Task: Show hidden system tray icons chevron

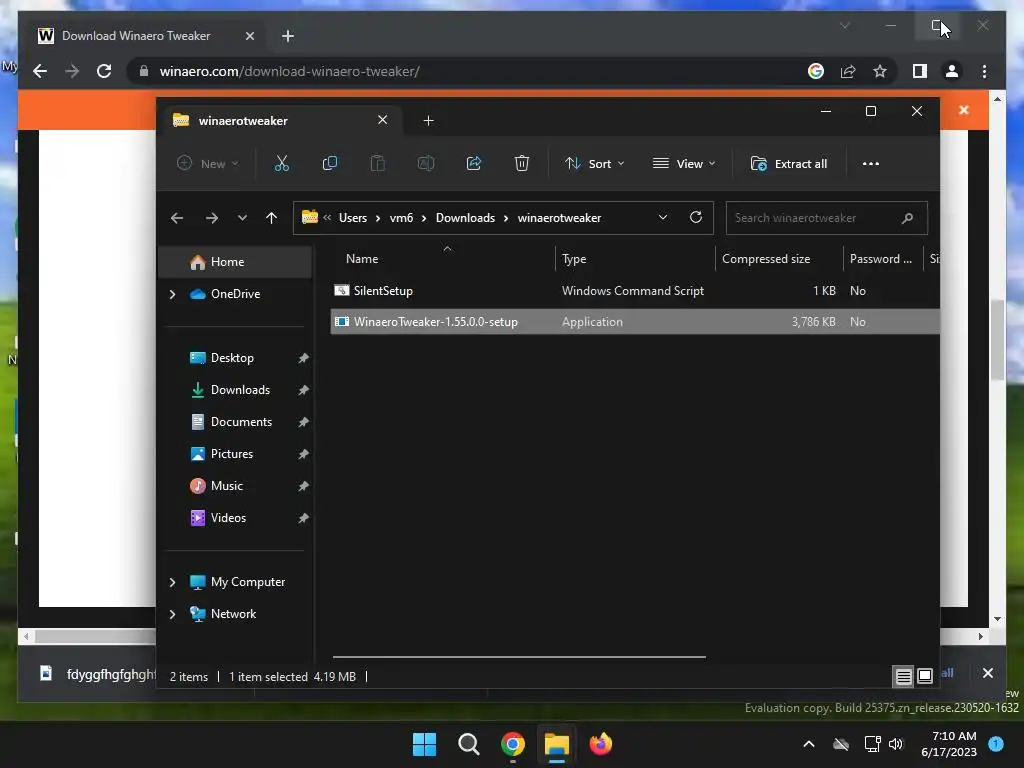Action: tap(808, 744)
